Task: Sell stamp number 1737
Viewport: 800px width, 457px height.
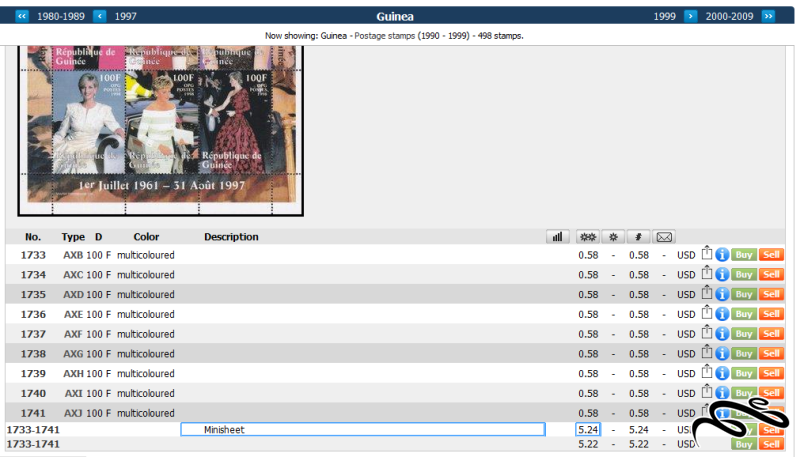Action: (x=771, y=334)
